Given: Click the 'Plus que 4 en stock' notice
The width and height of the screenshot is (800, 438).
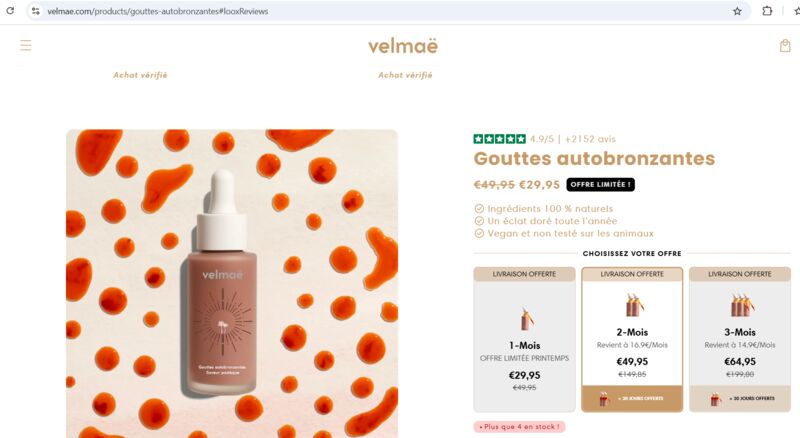Looking at the screenshot, I should coord(519,426).
